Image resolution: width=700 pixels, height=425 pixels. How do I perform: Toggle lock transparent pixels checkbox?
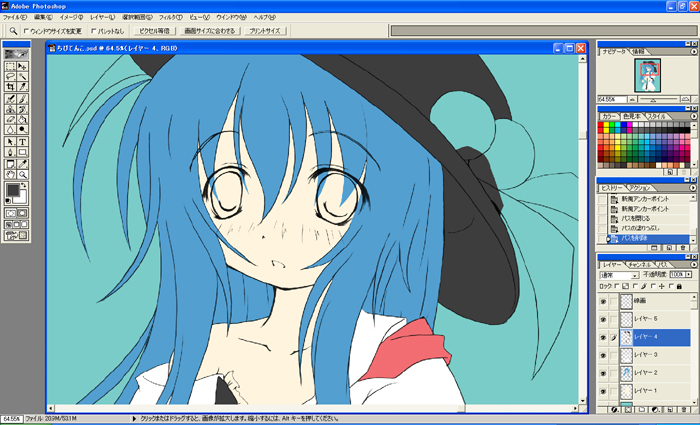tap(617, 286)
